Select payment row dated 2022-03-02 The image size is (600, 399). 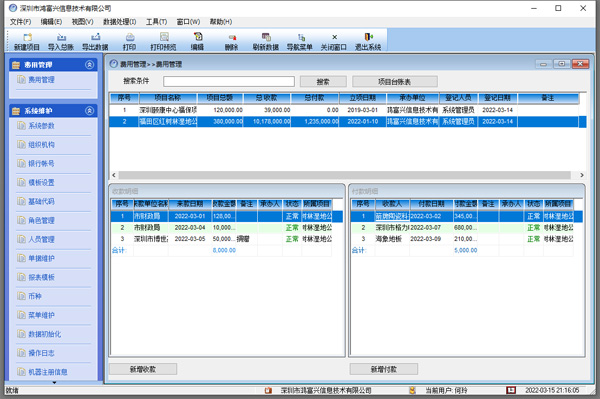click(x=467, y=216)
